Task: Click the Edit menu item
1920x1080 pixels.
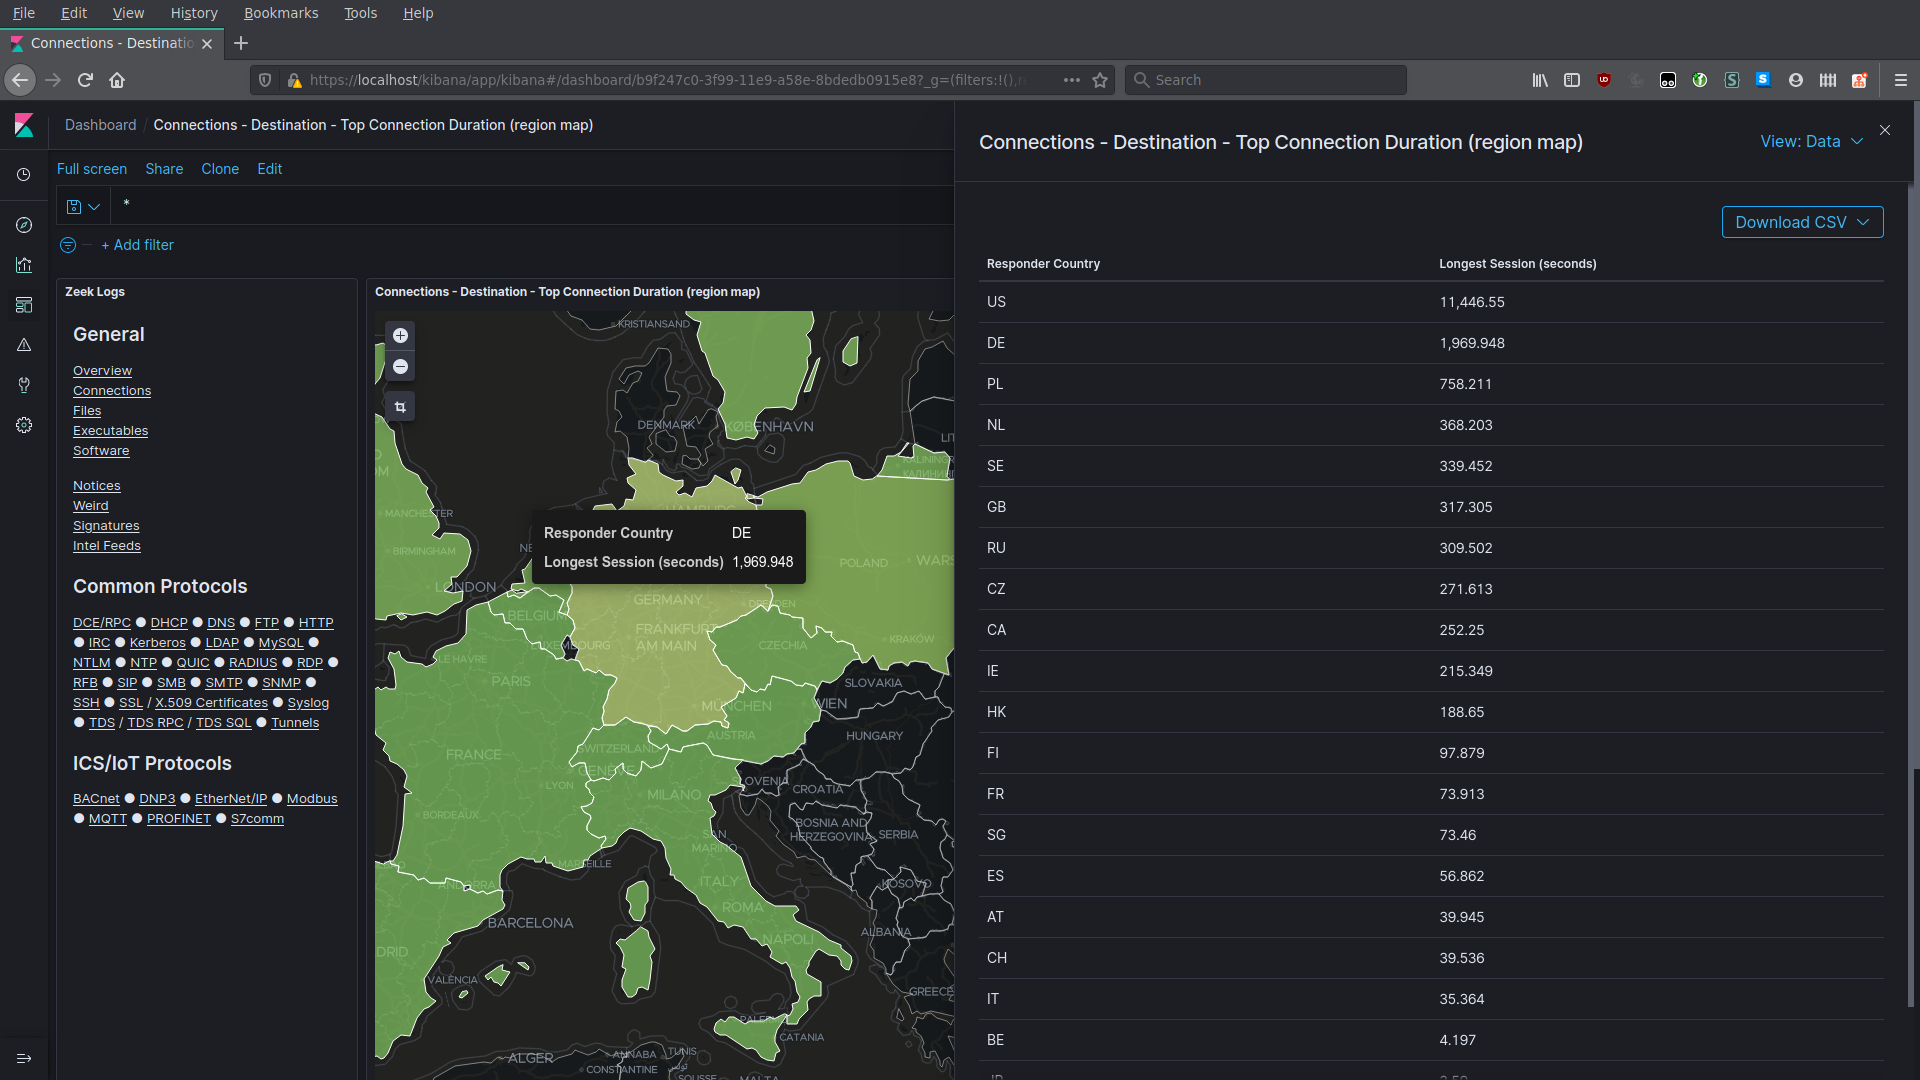Action: pyautogui.click(x=74, y=13)
